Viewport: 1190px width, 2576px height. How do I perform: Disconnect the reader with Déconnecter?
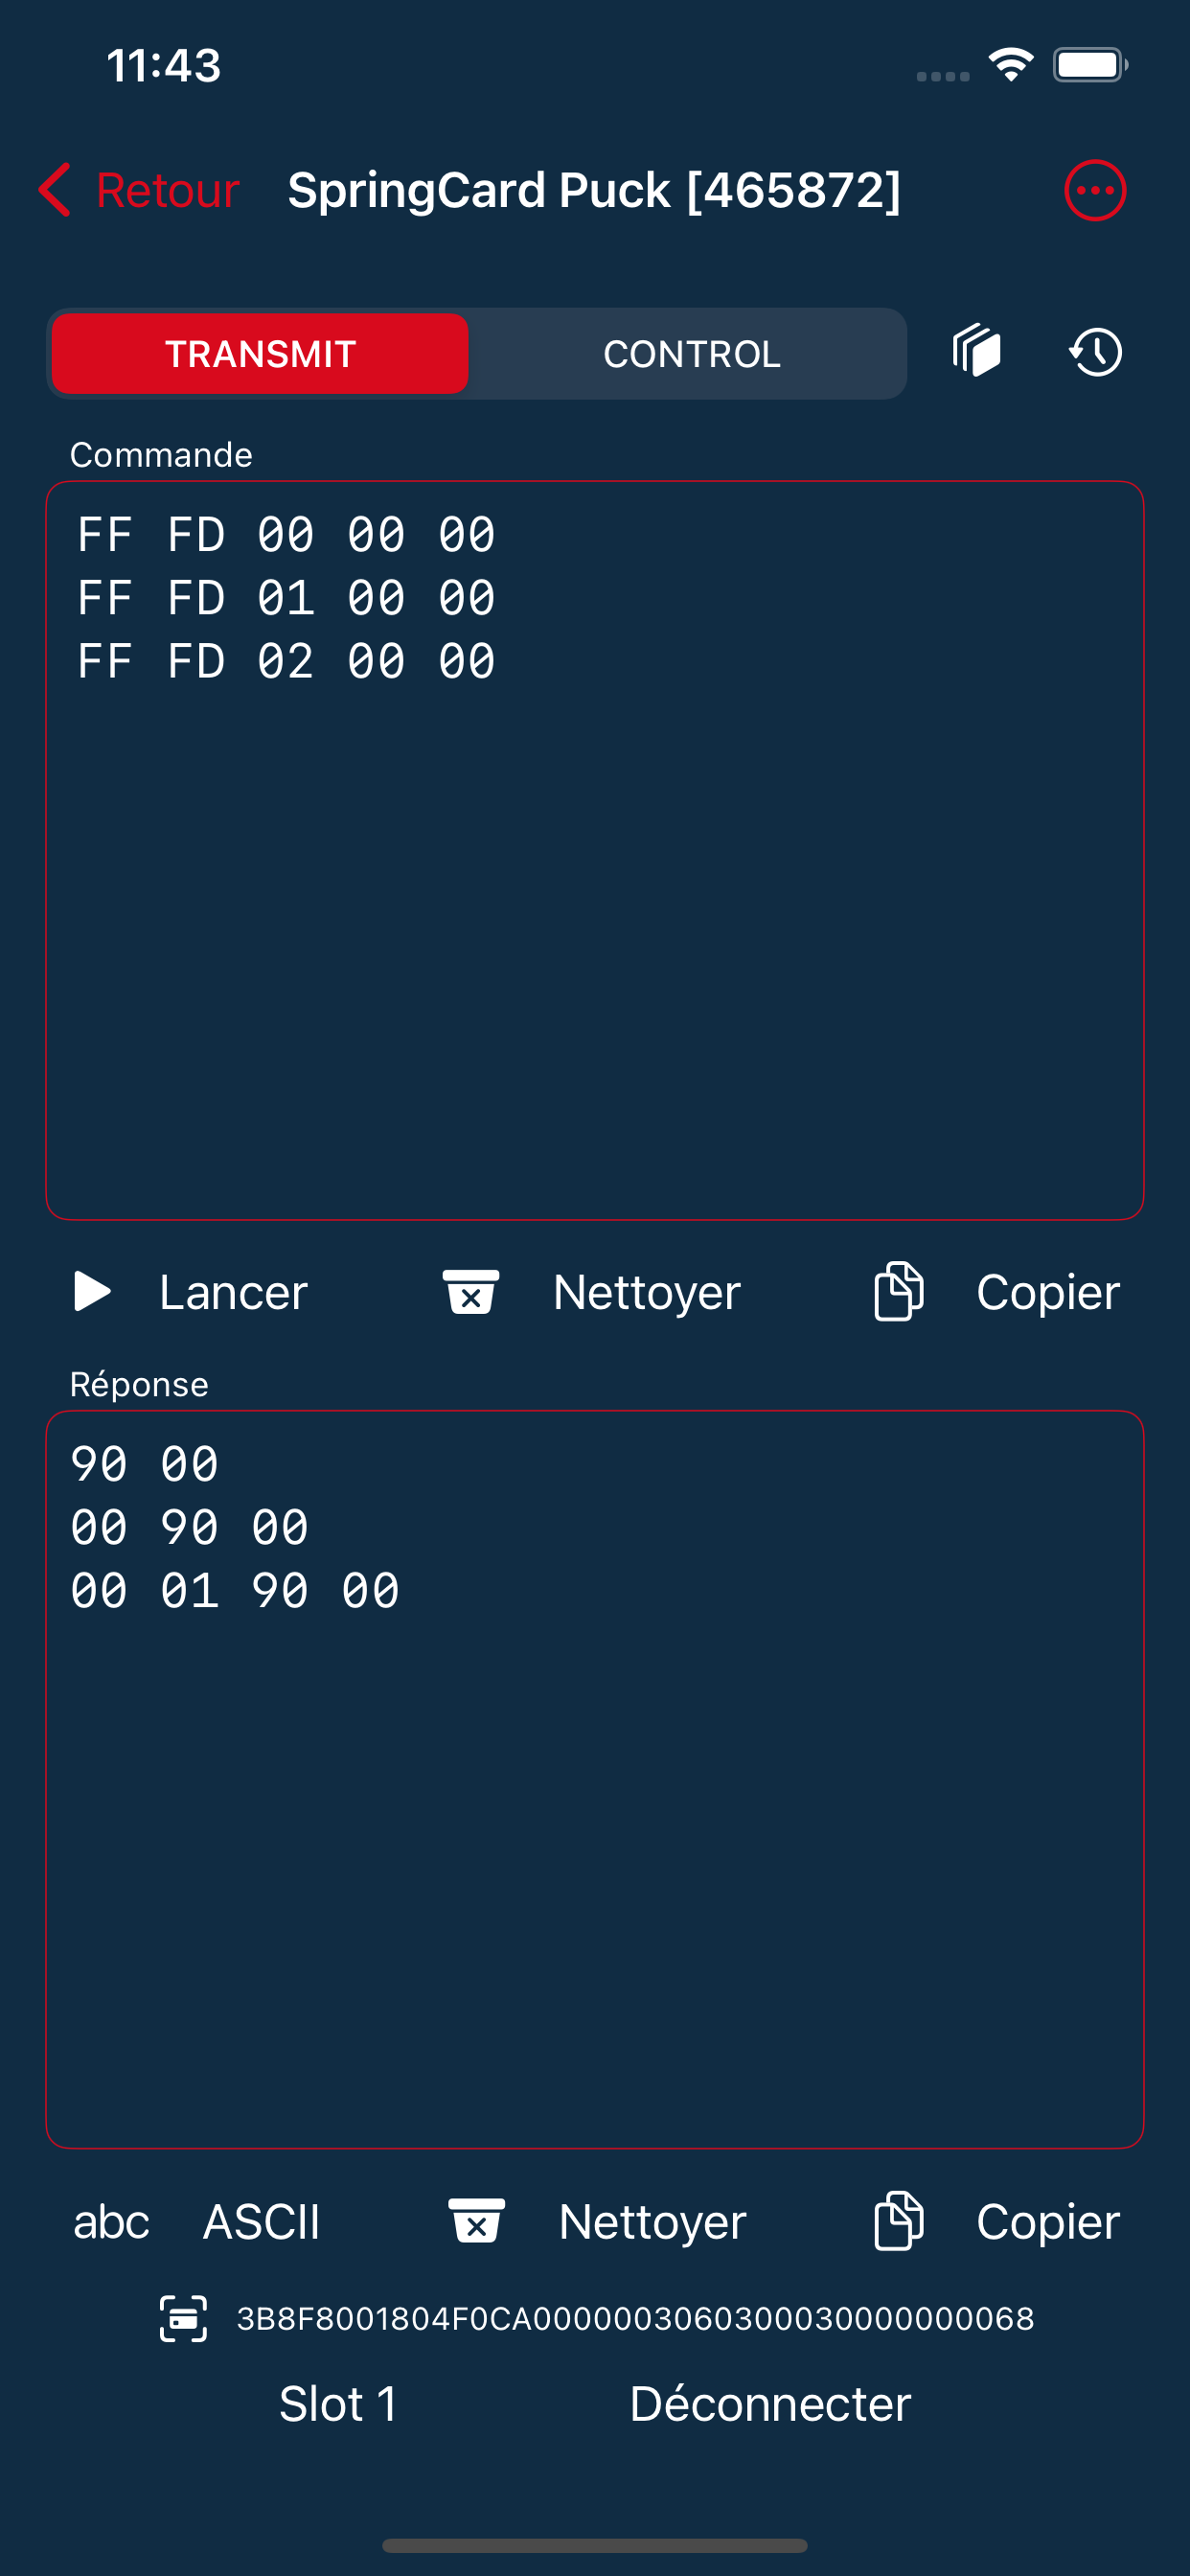770,2403
